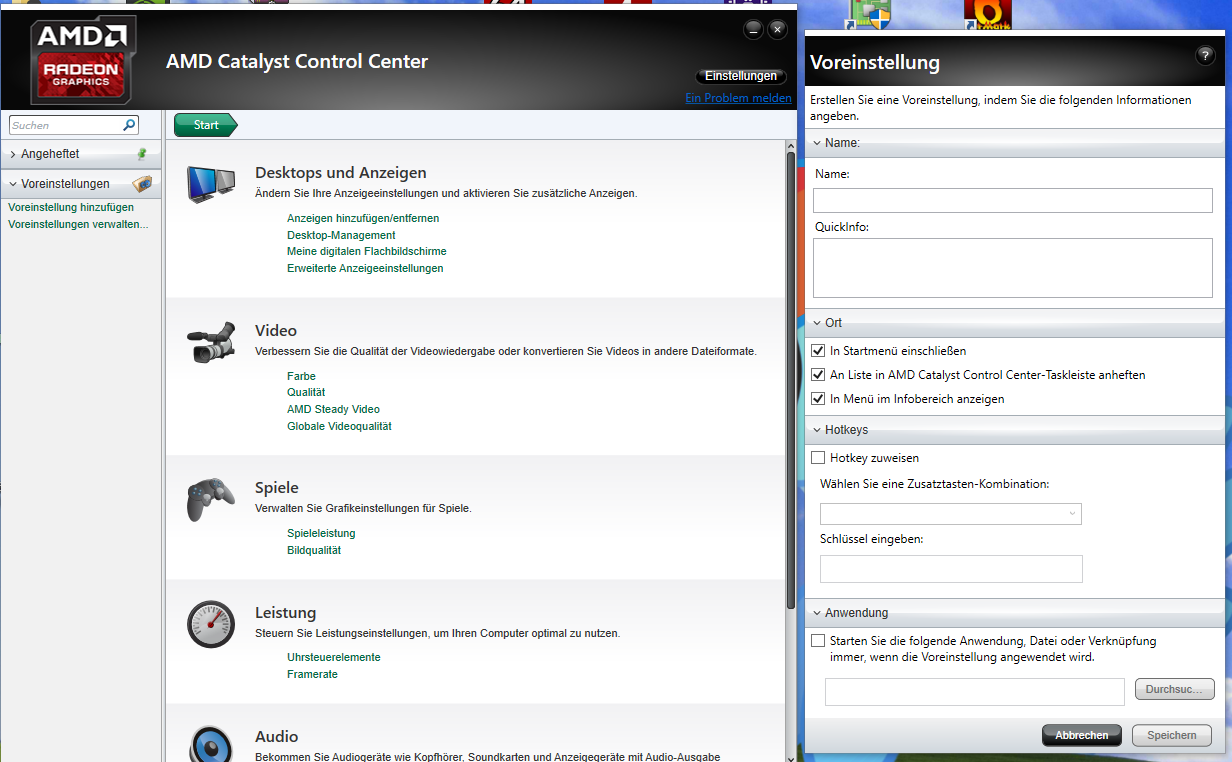Open the Farbe video link
1232x762 pixels.
pos(301,376)
